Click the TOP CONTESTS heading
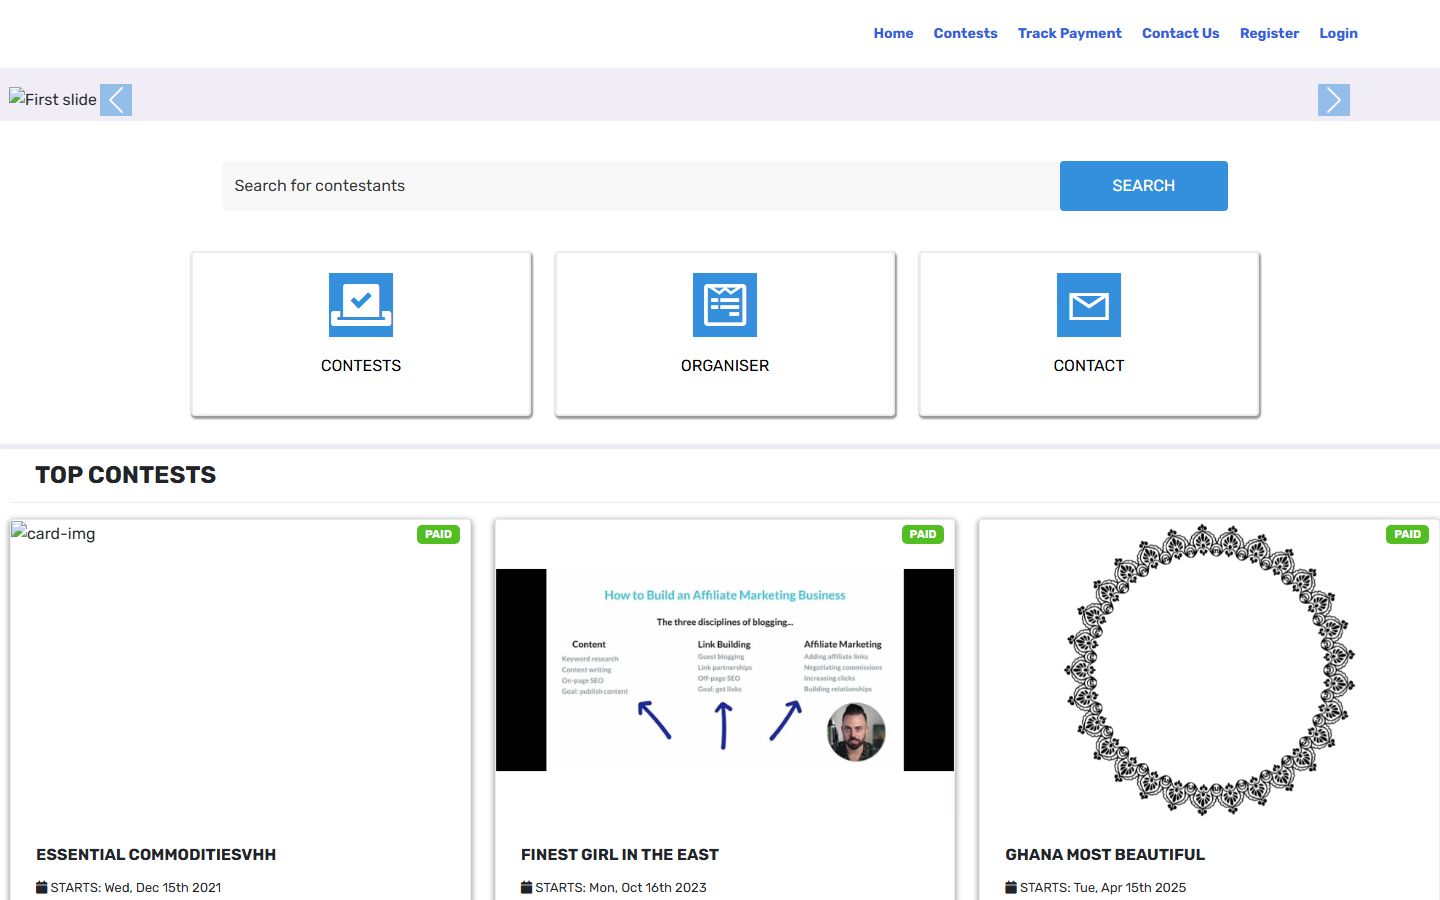 [x=126, y=475]
